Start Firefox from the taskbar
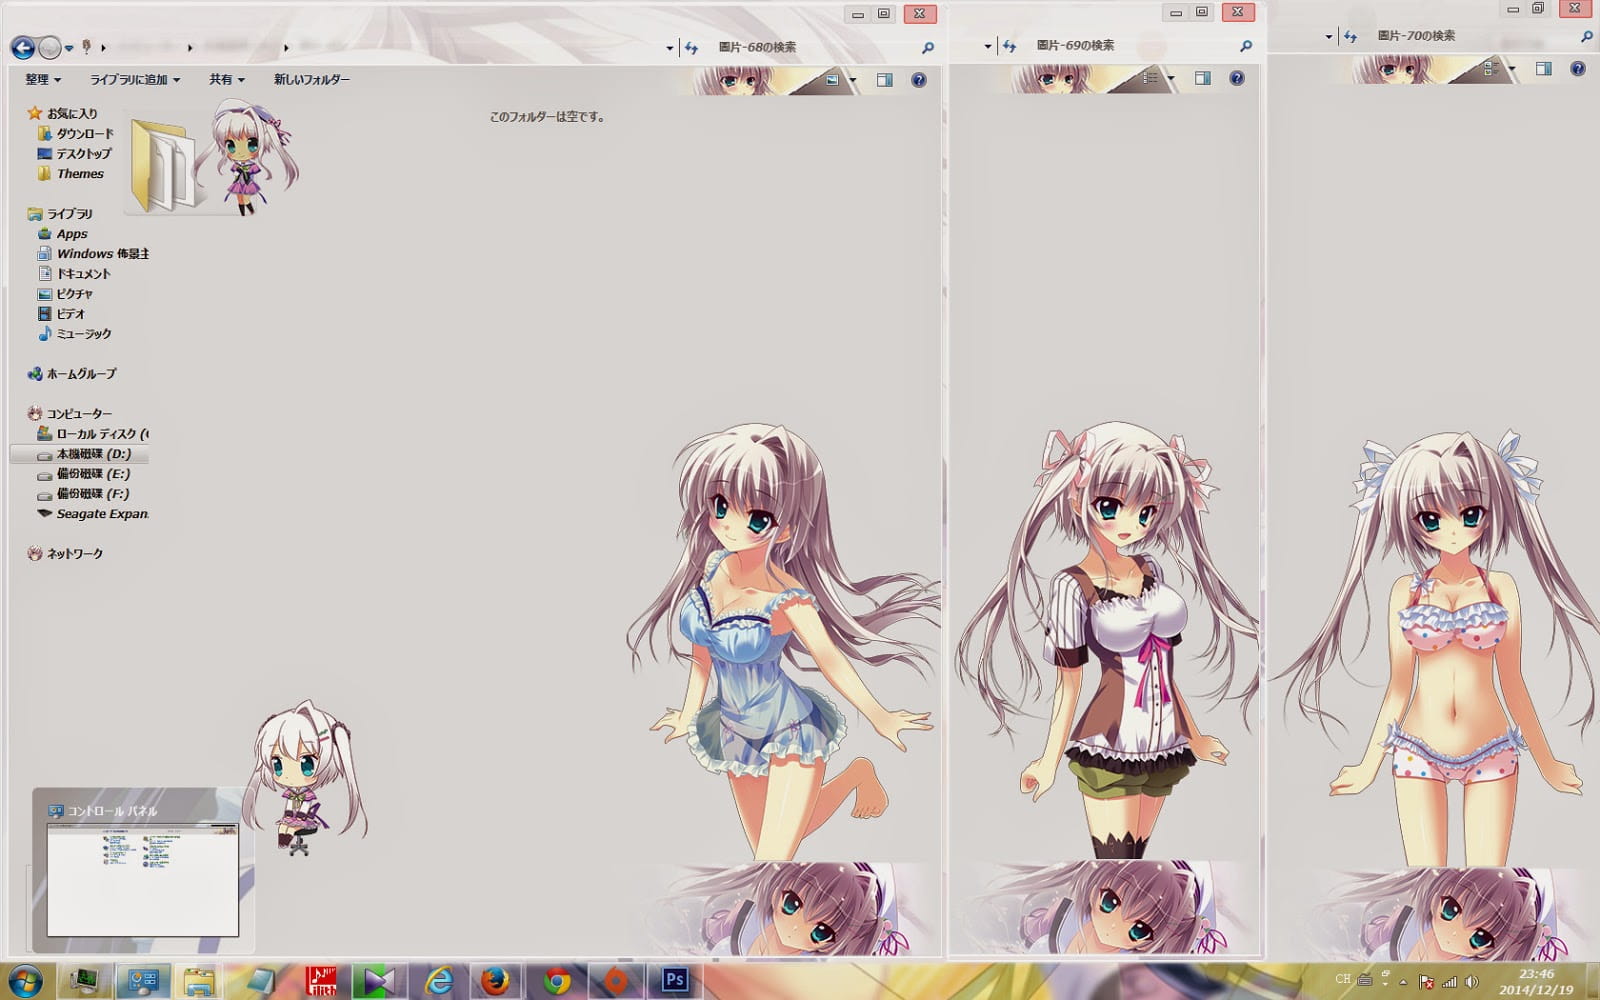 497,982
